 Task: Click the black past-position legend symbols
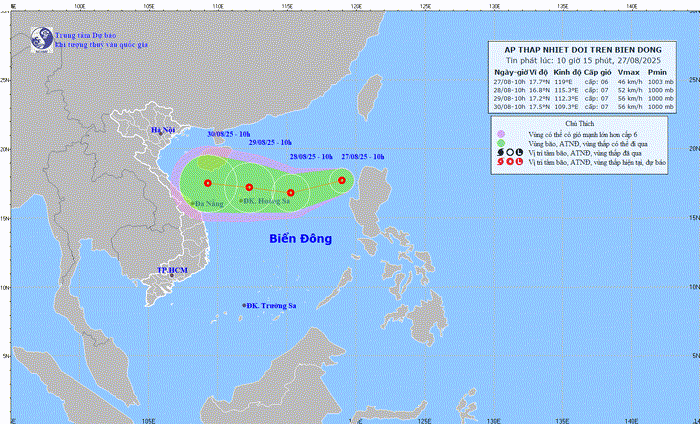(x=510, y=153)
